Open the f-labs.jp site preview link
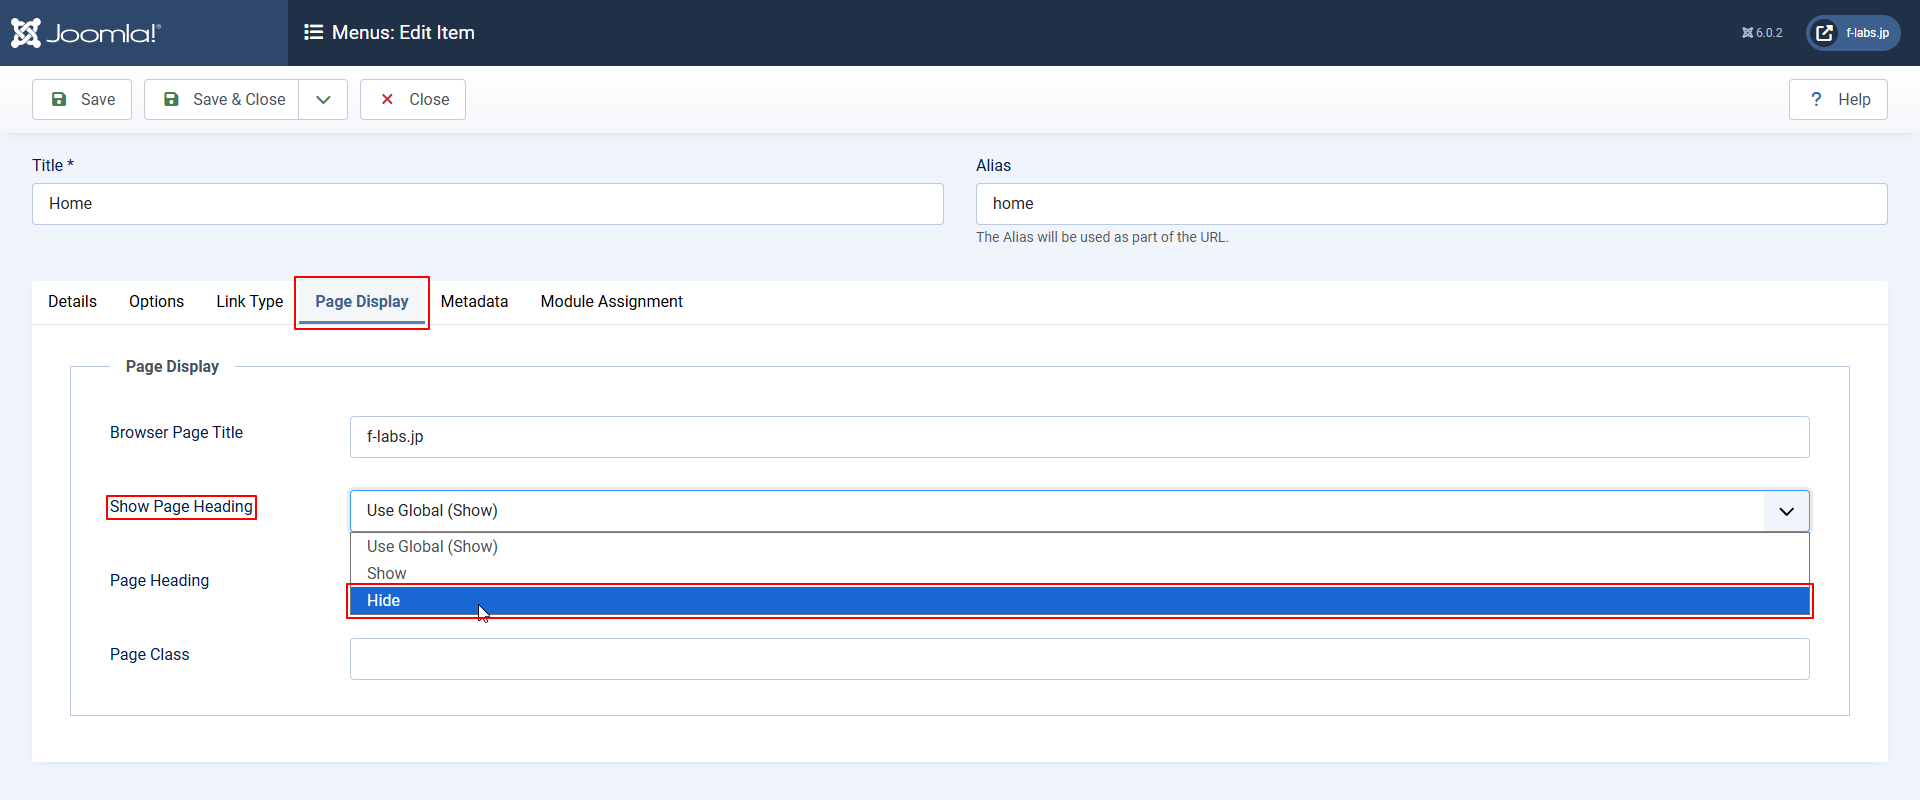The height and width of the screenshot is (800, 1920). [1853, 33]
